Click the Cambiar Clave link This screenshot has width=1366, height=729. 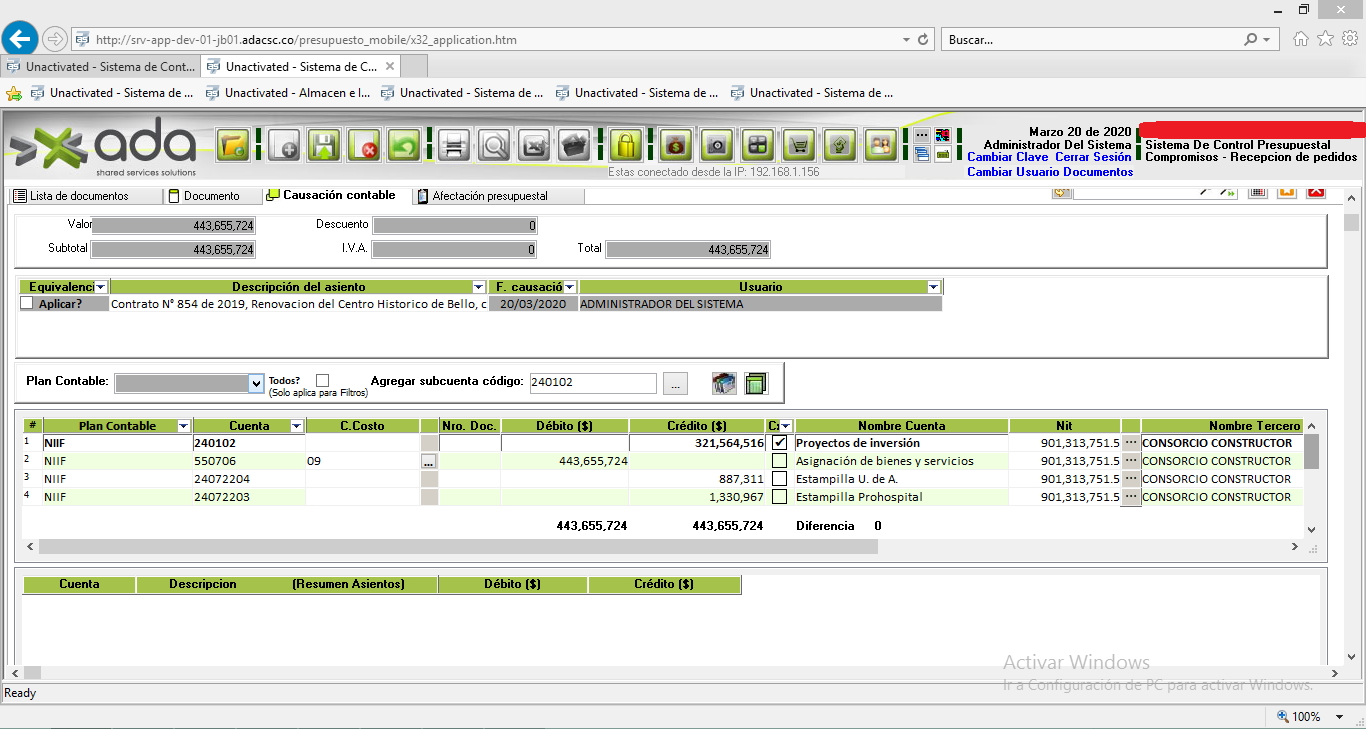[x=1007, y=157]
